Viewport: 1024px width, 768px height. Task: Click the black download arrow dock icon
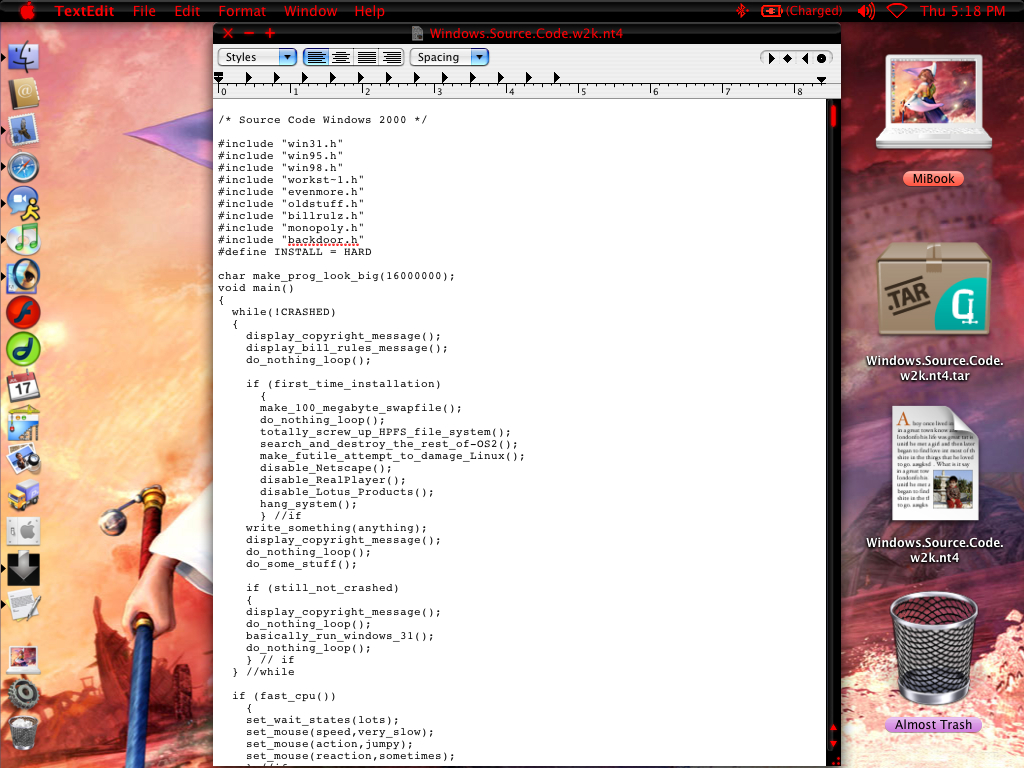tap(24, 568)
